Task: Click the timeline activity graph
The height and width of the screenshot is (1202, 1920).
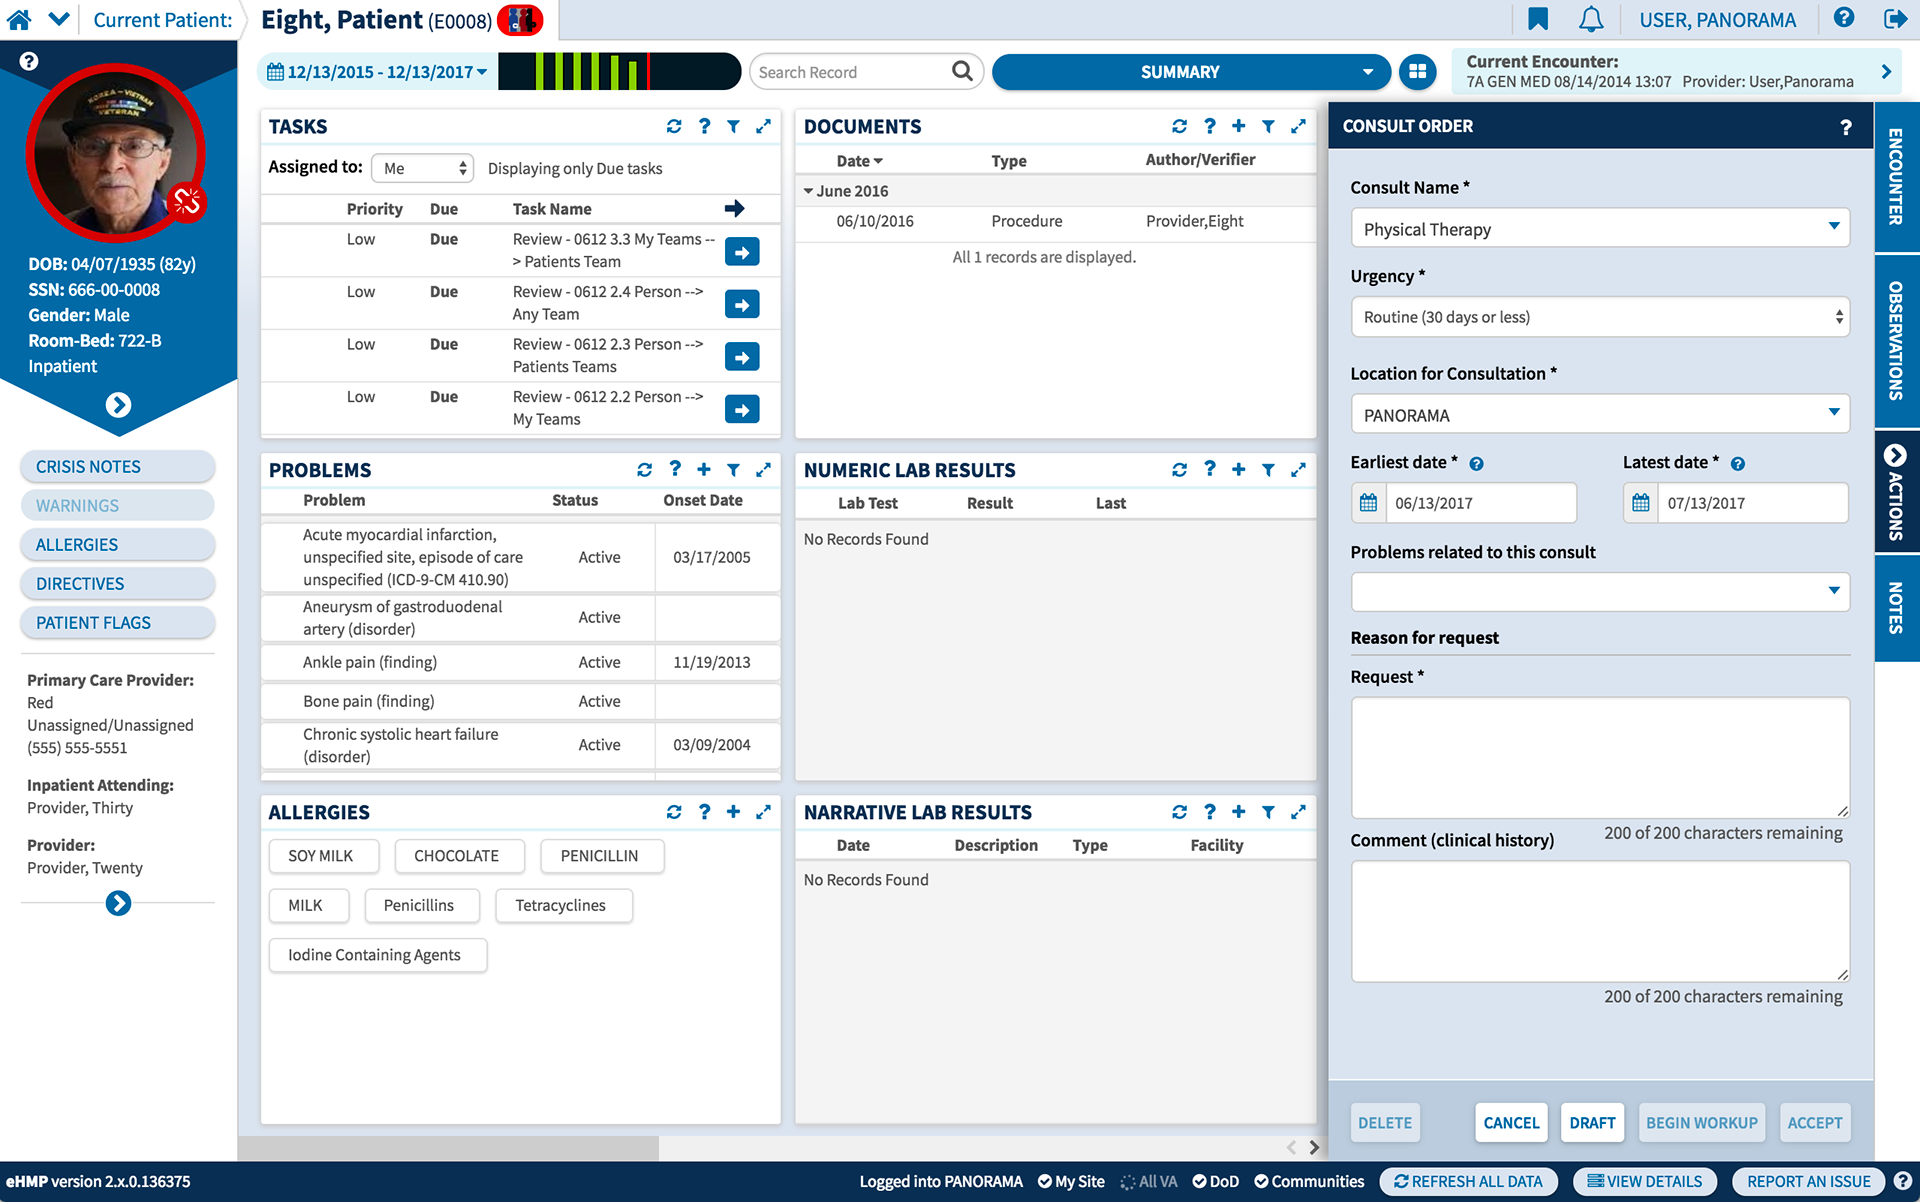Action: click(618, 72)
